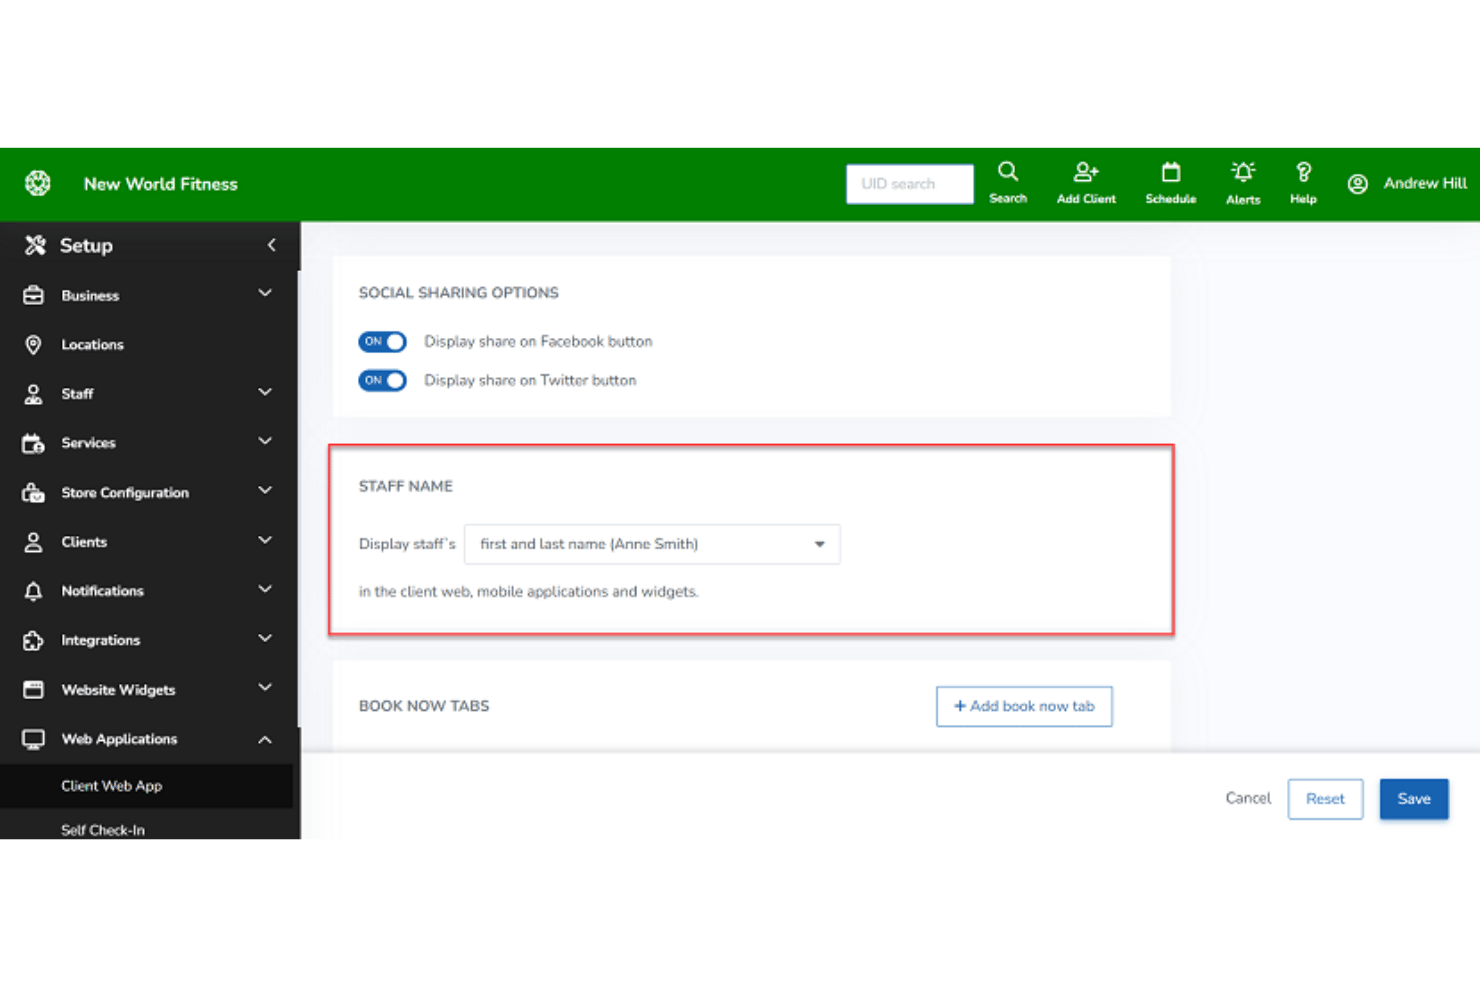1480x987 pixels.
Task: Click the Website Widgets window icon
Action: click(x=33, y=689)
